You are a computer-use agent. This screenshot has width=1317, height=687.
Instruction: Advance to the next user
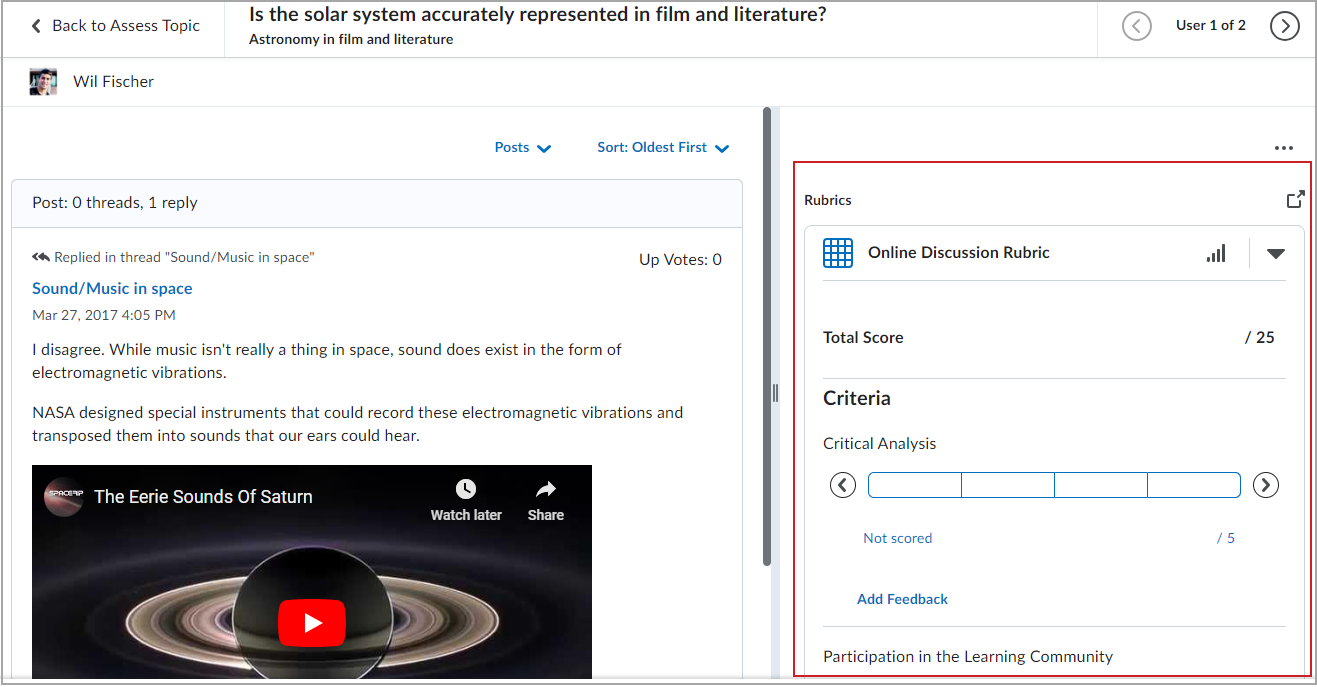(x=1285, y=25)
